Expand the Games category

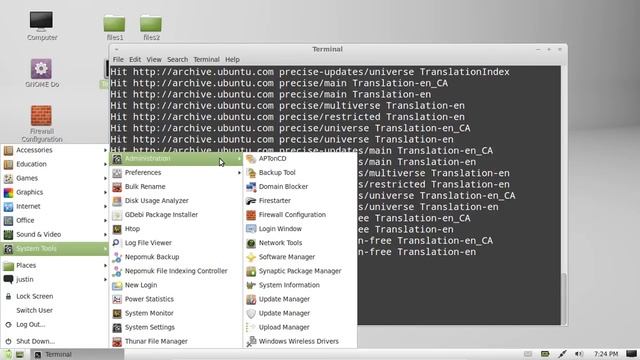pos(54,178)
